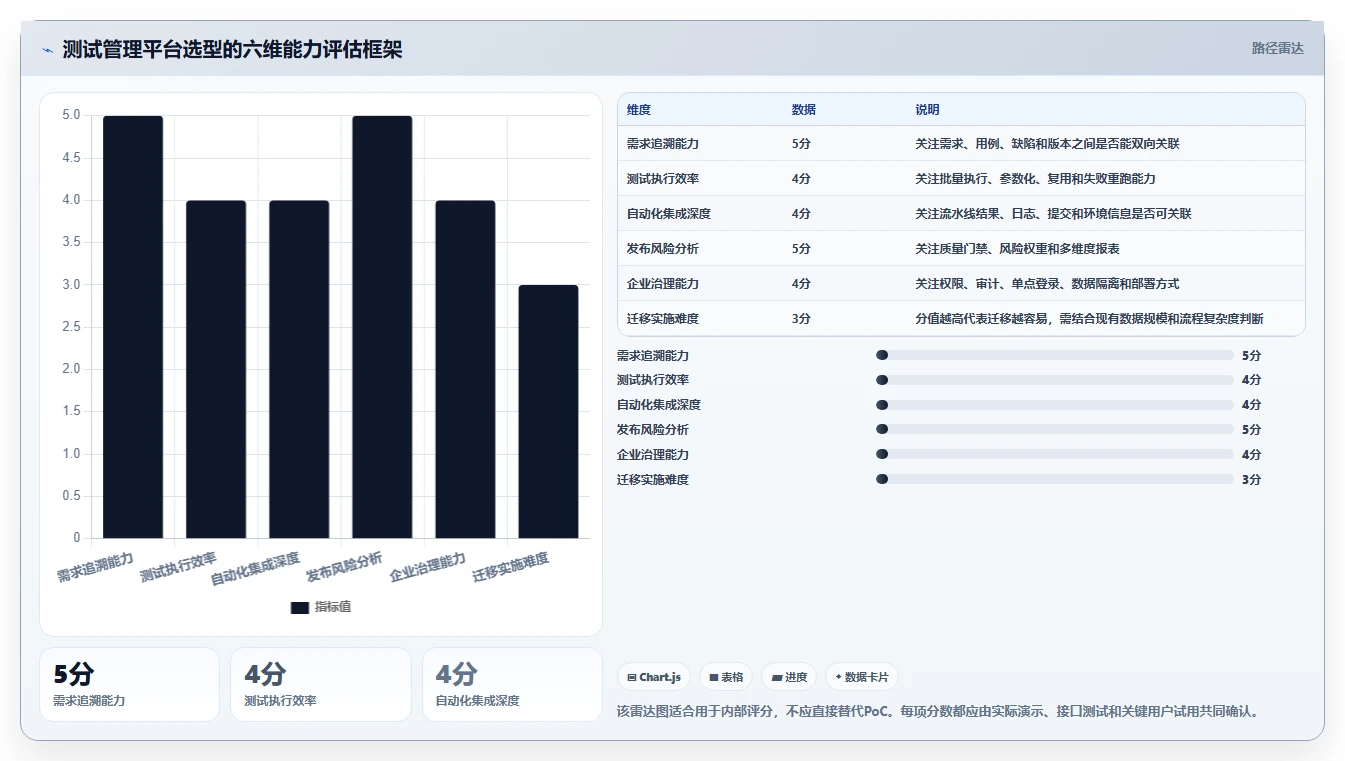Select the 数据卡片 chip
Image resolution: width=1345 pixels, height=761 pixels.
pos(861,677)
